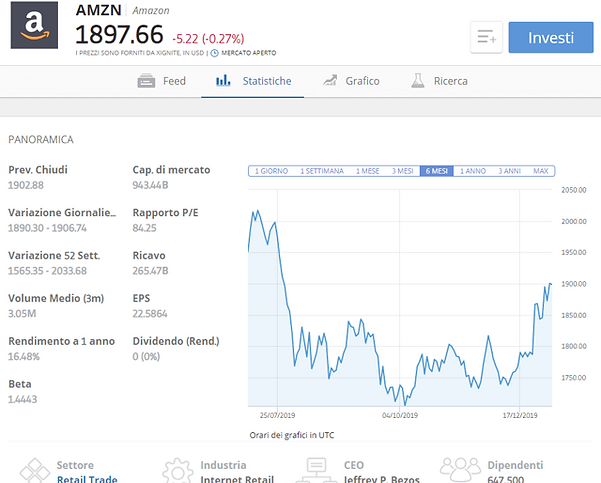601x483 pixels.
Task: Click the 17/12/2019 date on chart axis
Action: point(520,416)
